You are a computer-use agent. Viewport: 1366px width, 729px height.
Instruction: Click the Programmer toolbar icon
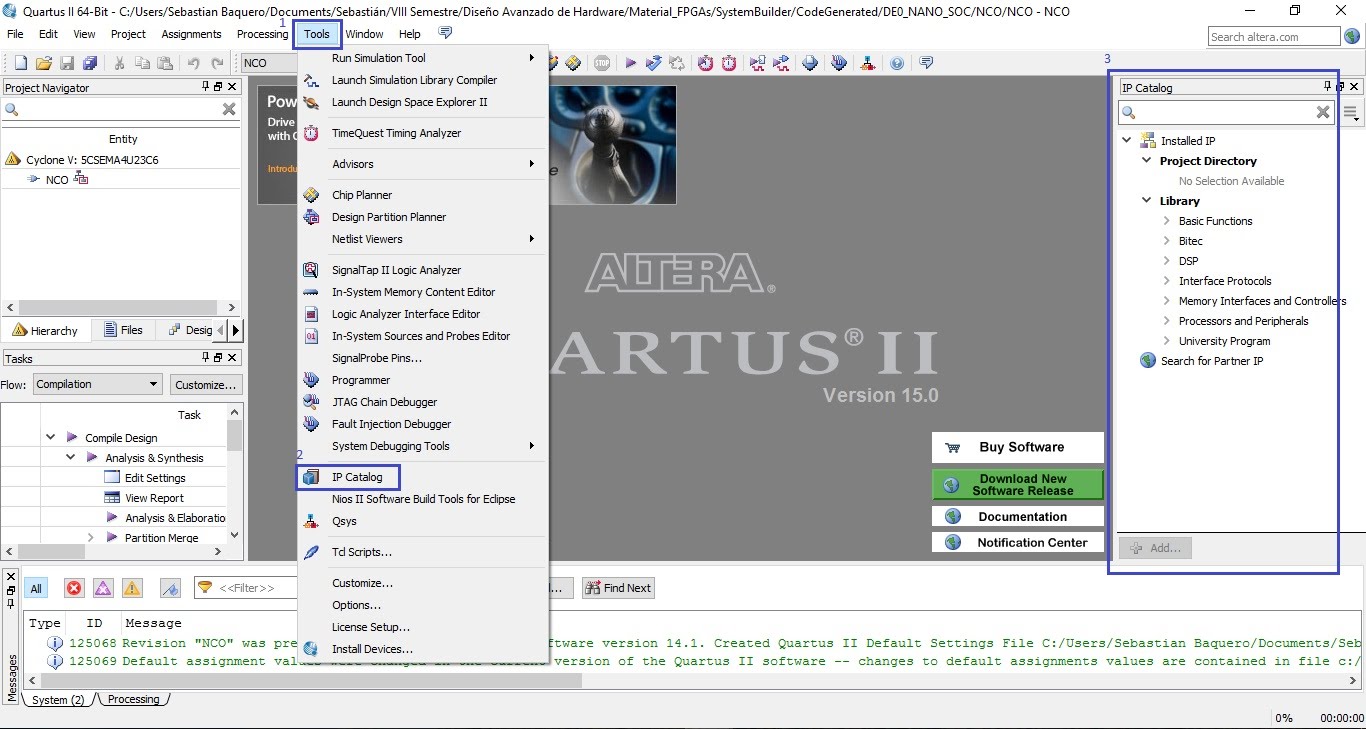pyautogui.click(x=839, y=63)
